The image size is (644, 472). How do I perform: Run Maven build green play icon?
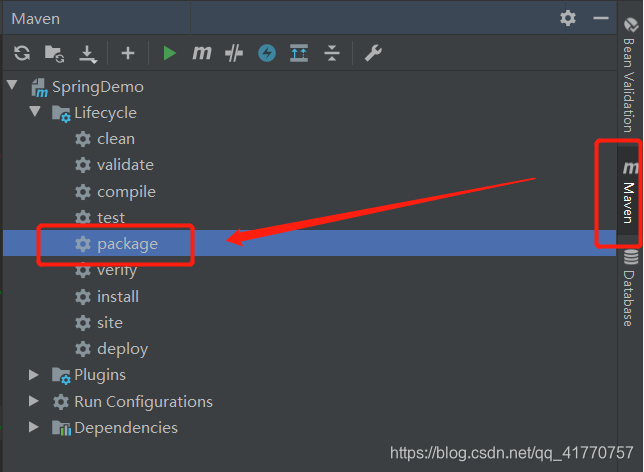coord(169,53)
